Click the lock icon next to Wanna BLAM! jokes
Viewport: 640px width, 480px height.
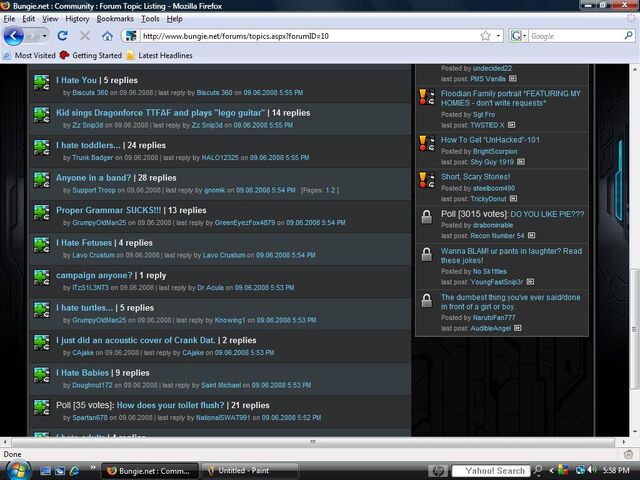pyautogui.click(x=427, y=254)
